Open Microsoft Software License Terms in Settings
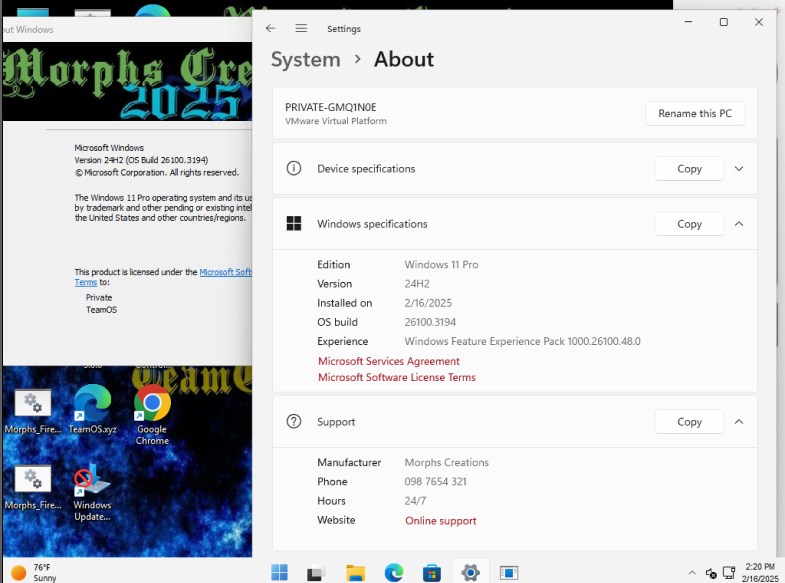This screenshot has height=583, width=785. pos(397,377)
